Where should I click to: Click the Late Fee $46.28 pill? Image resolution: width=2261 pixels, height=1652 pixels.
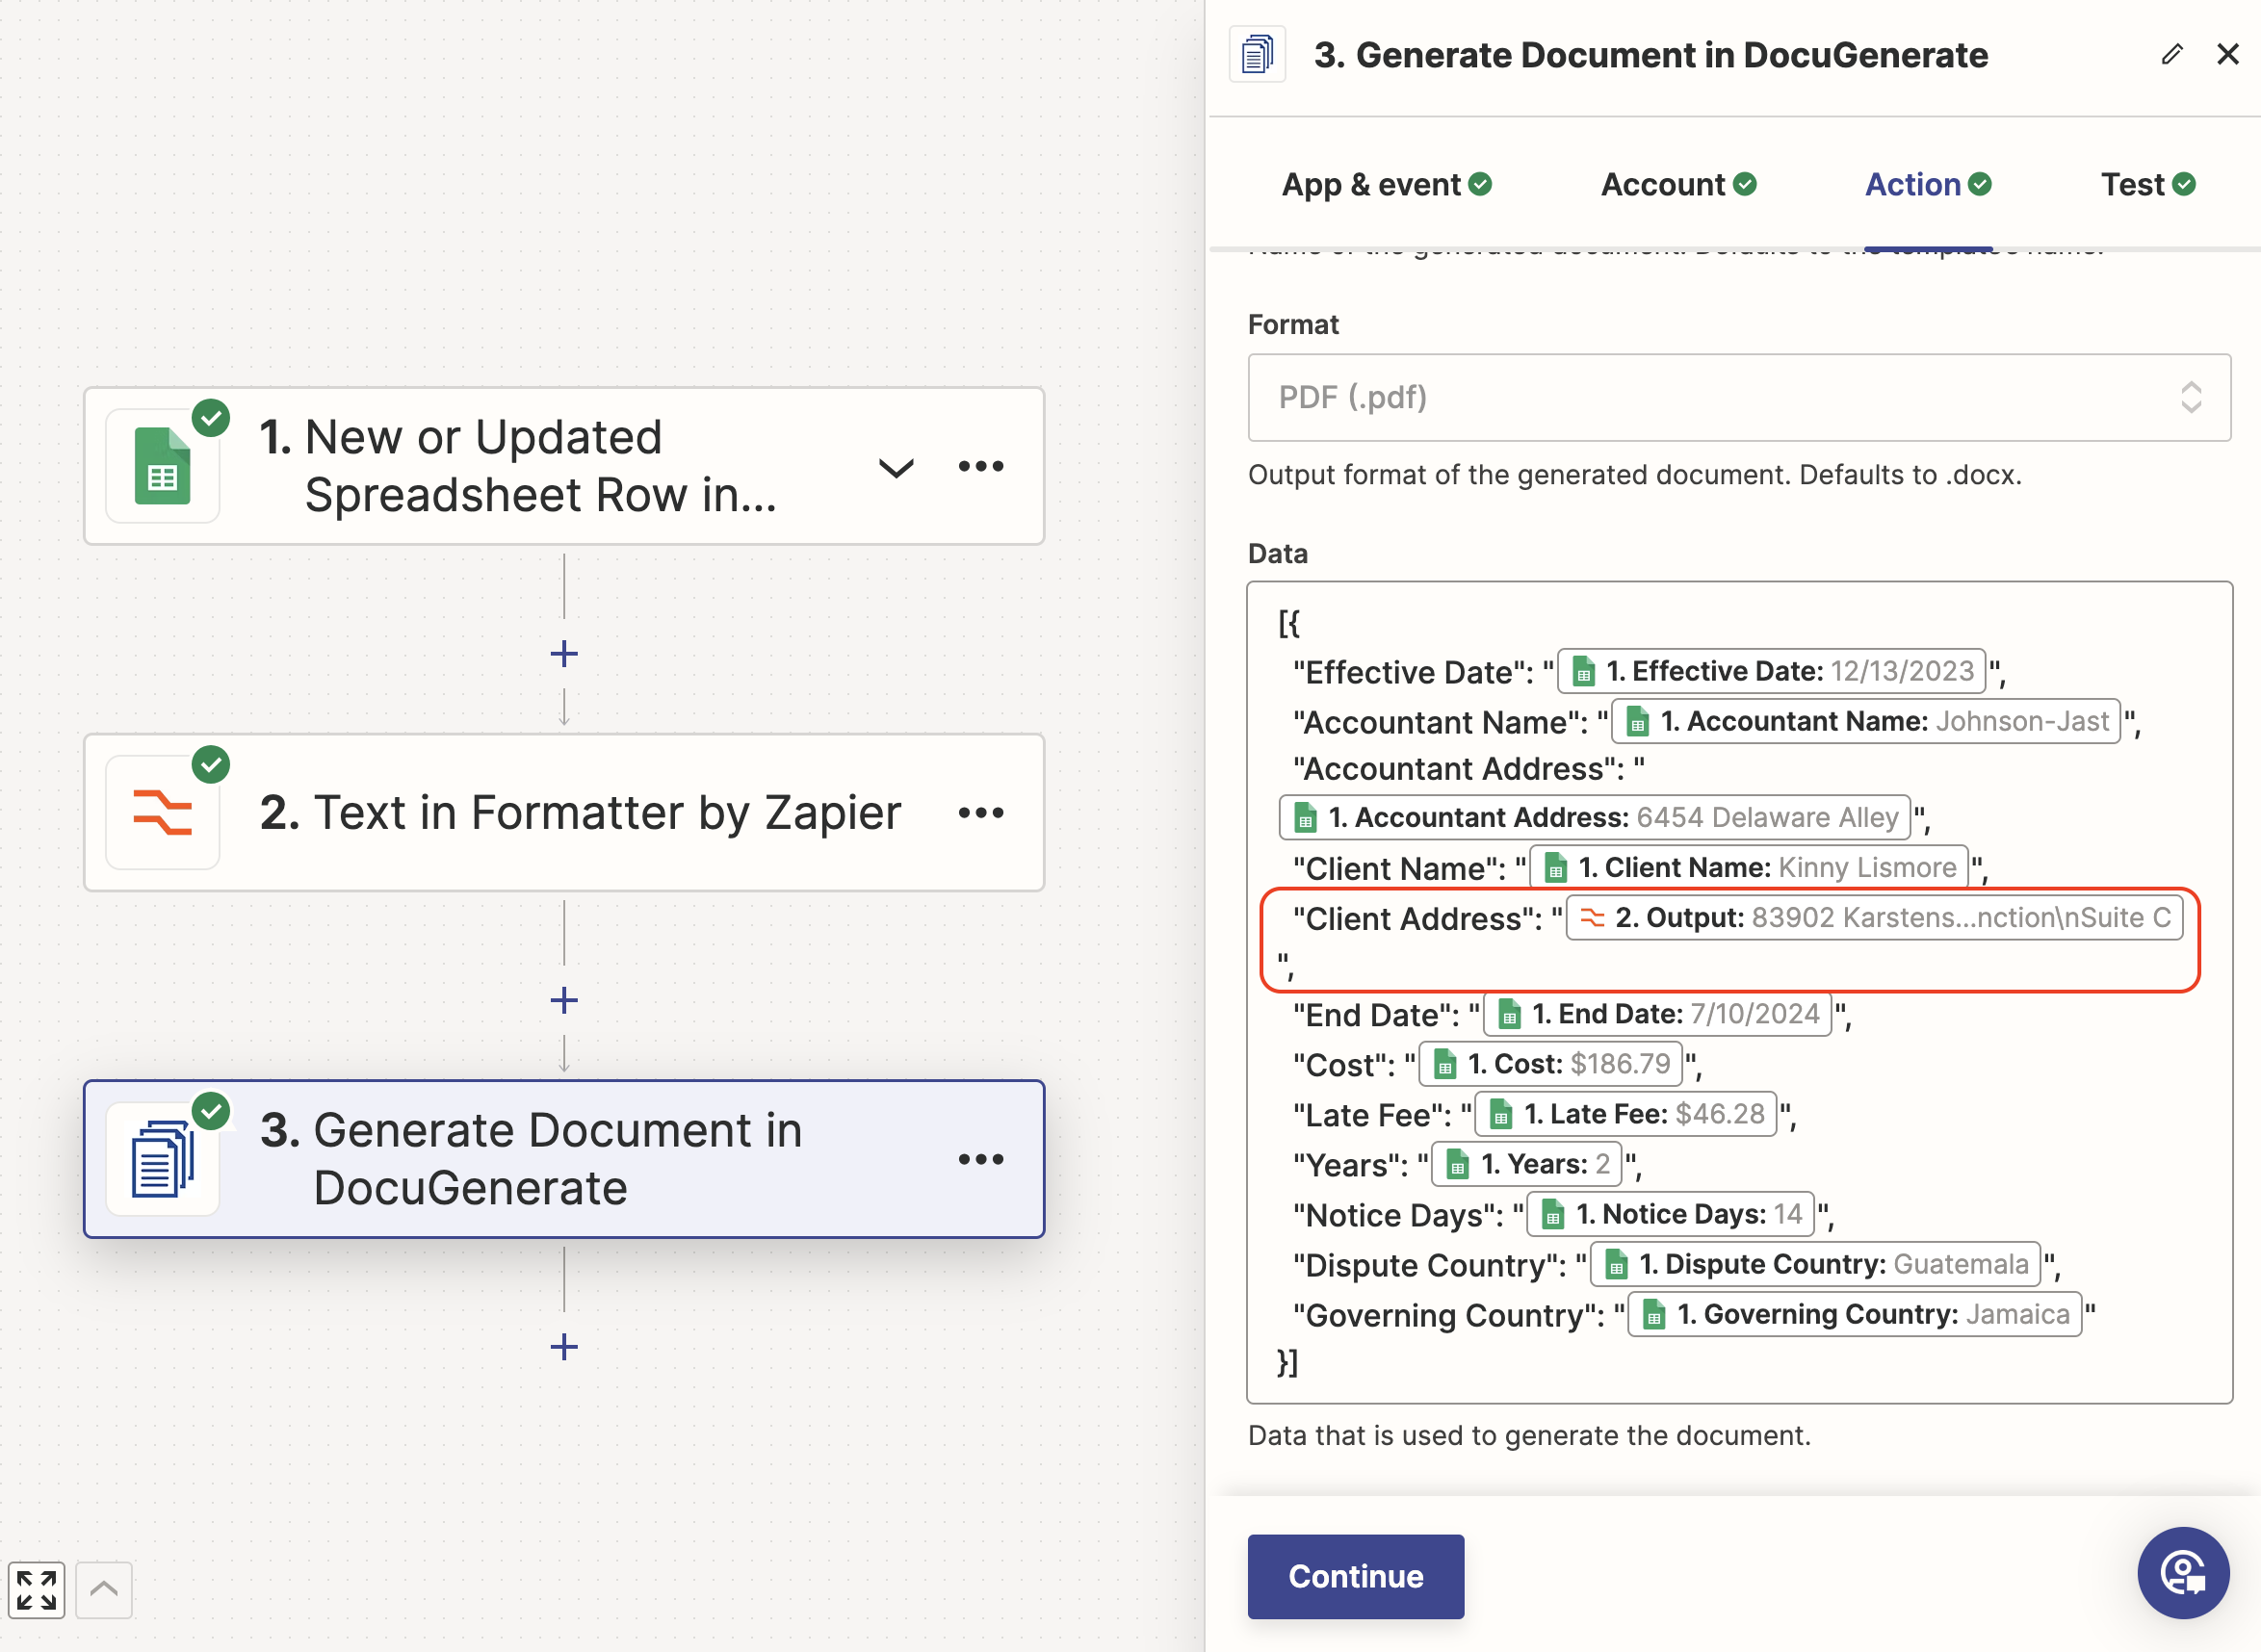coord(1626,1114)
